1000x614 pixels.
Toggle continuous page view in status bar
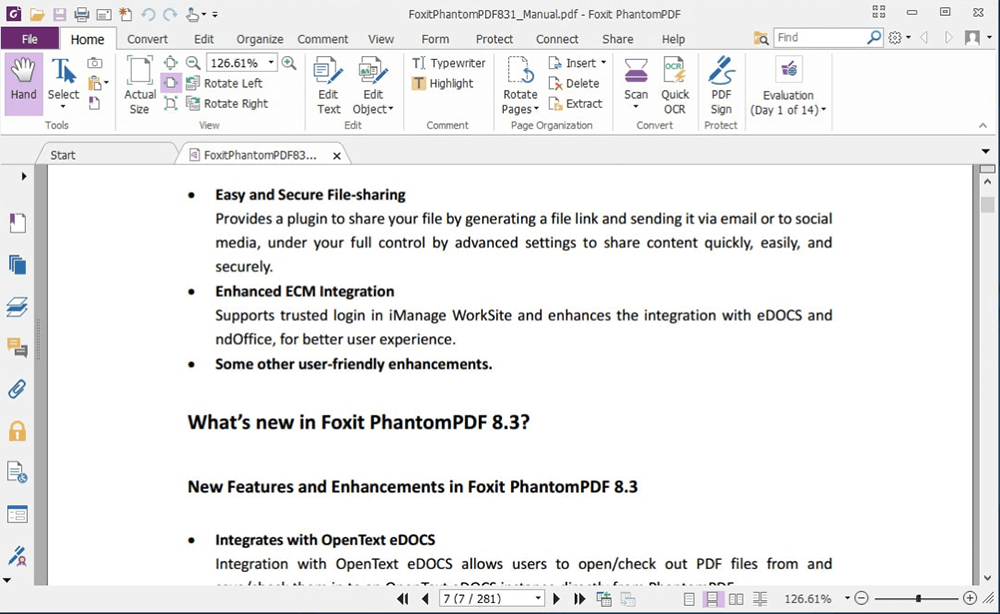click(x=713, y=599)
